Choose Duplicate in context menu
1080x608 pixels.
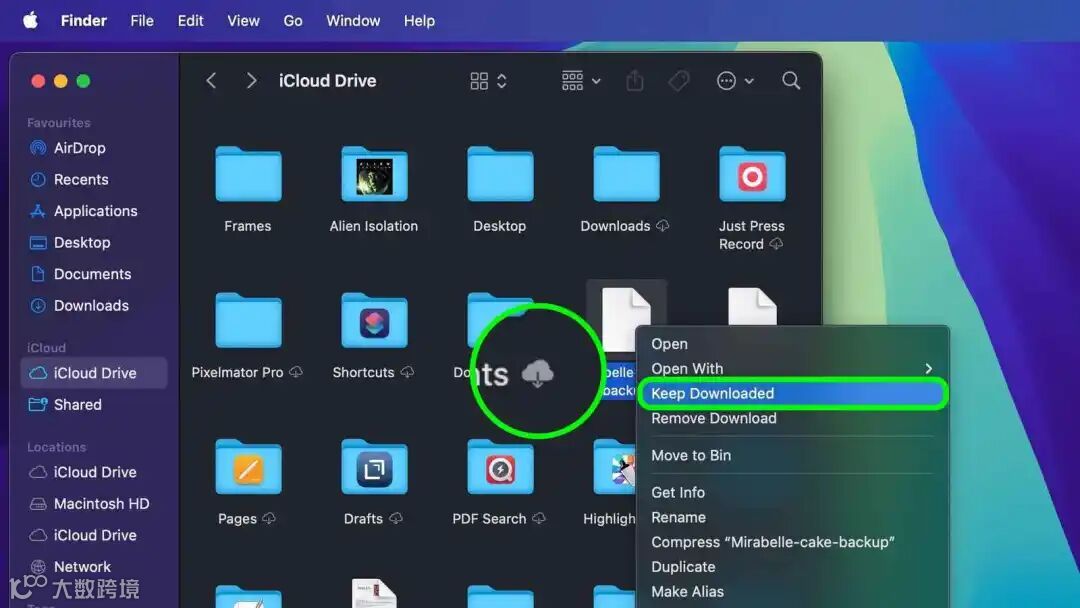pyautogui.click(x=792, y=567)
